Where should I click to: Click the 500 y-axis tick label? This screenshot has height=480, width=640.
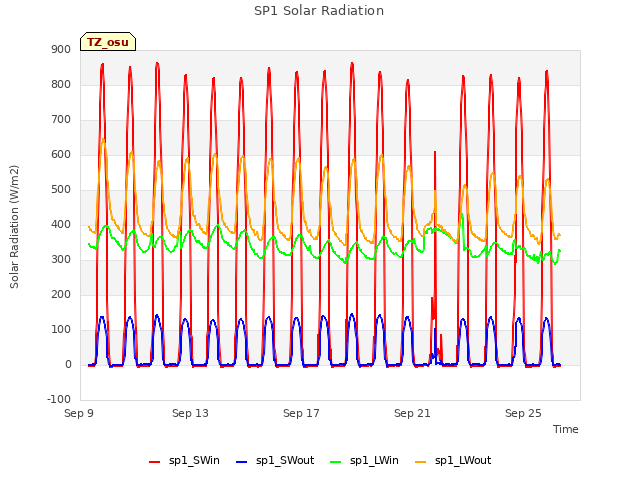pos(61,190)
